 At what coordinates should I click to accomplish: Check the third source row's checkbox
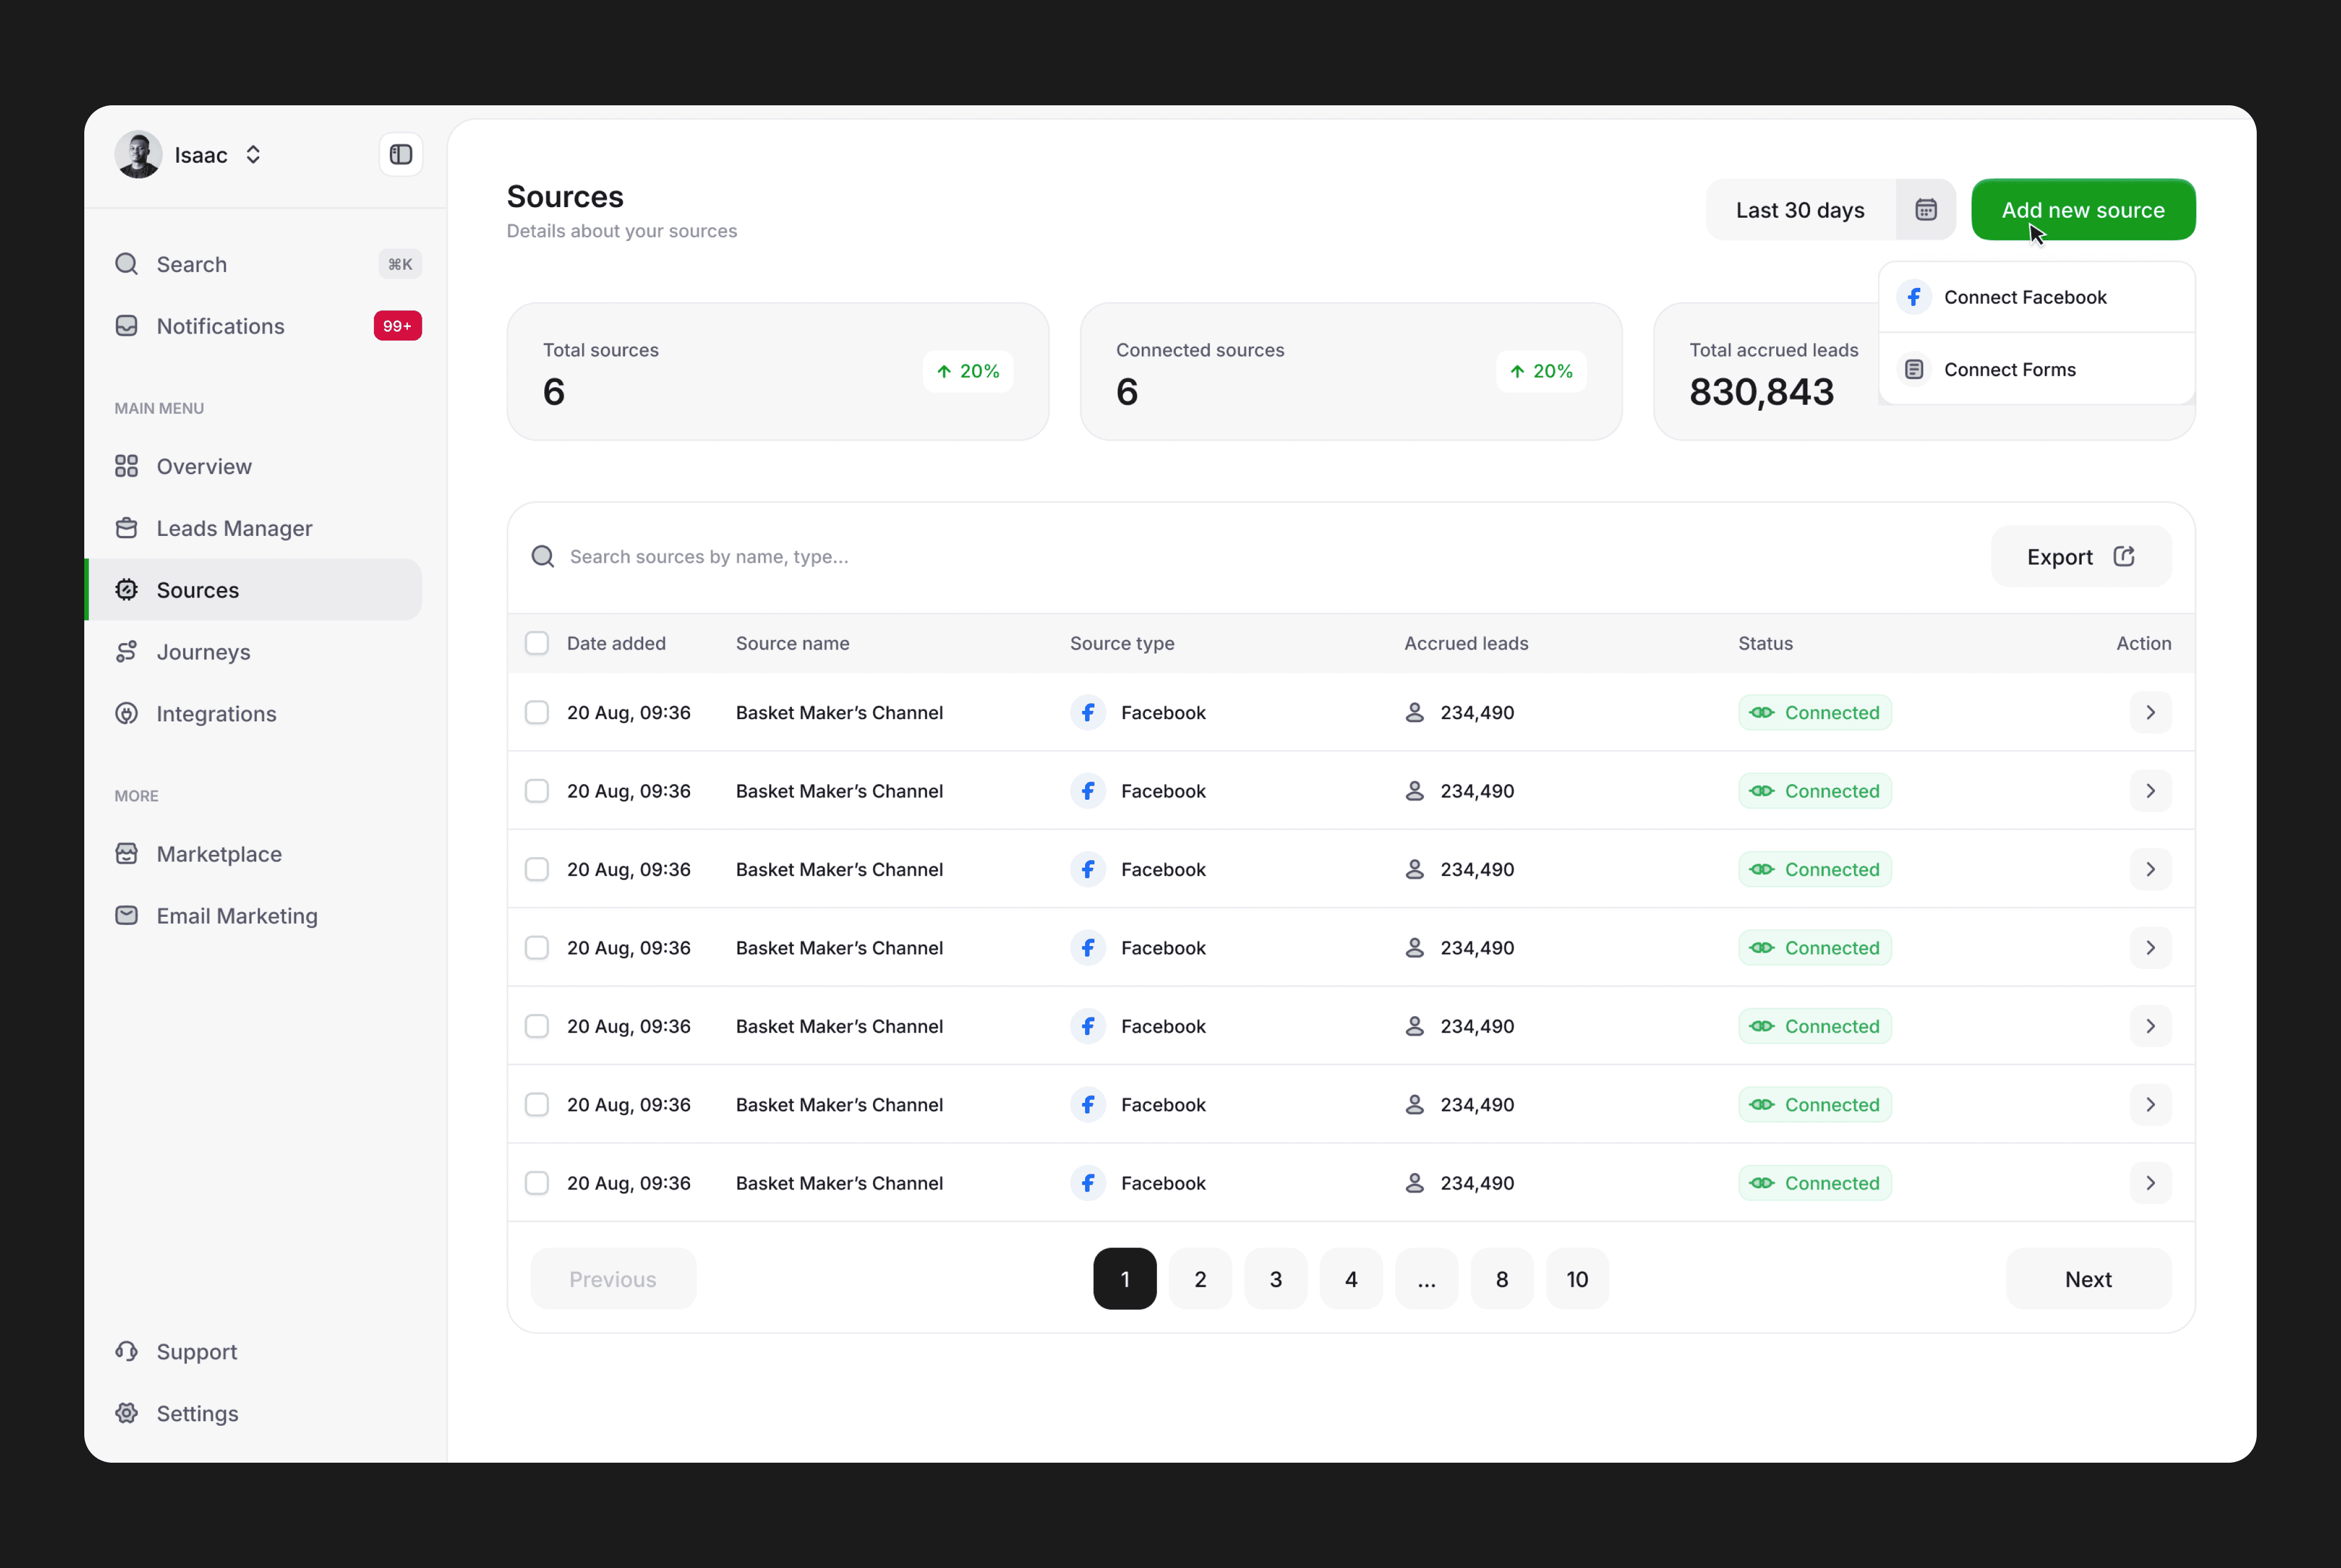pyautogui.click(x=537, y=870)
